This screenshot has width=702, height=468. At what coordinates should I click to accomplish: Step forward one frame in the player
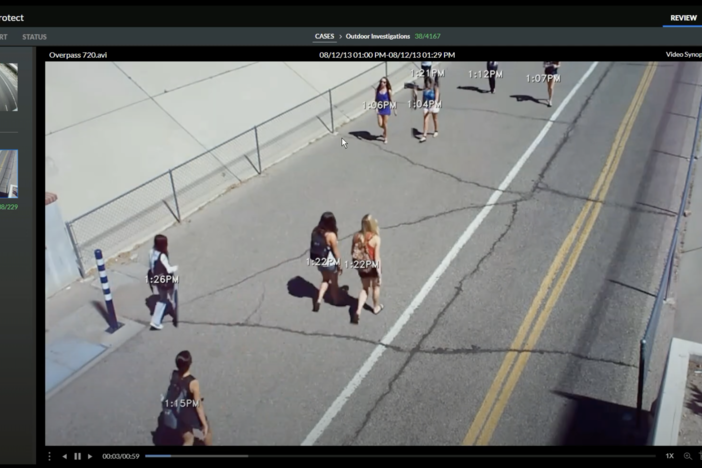click(x=90, y=456)
